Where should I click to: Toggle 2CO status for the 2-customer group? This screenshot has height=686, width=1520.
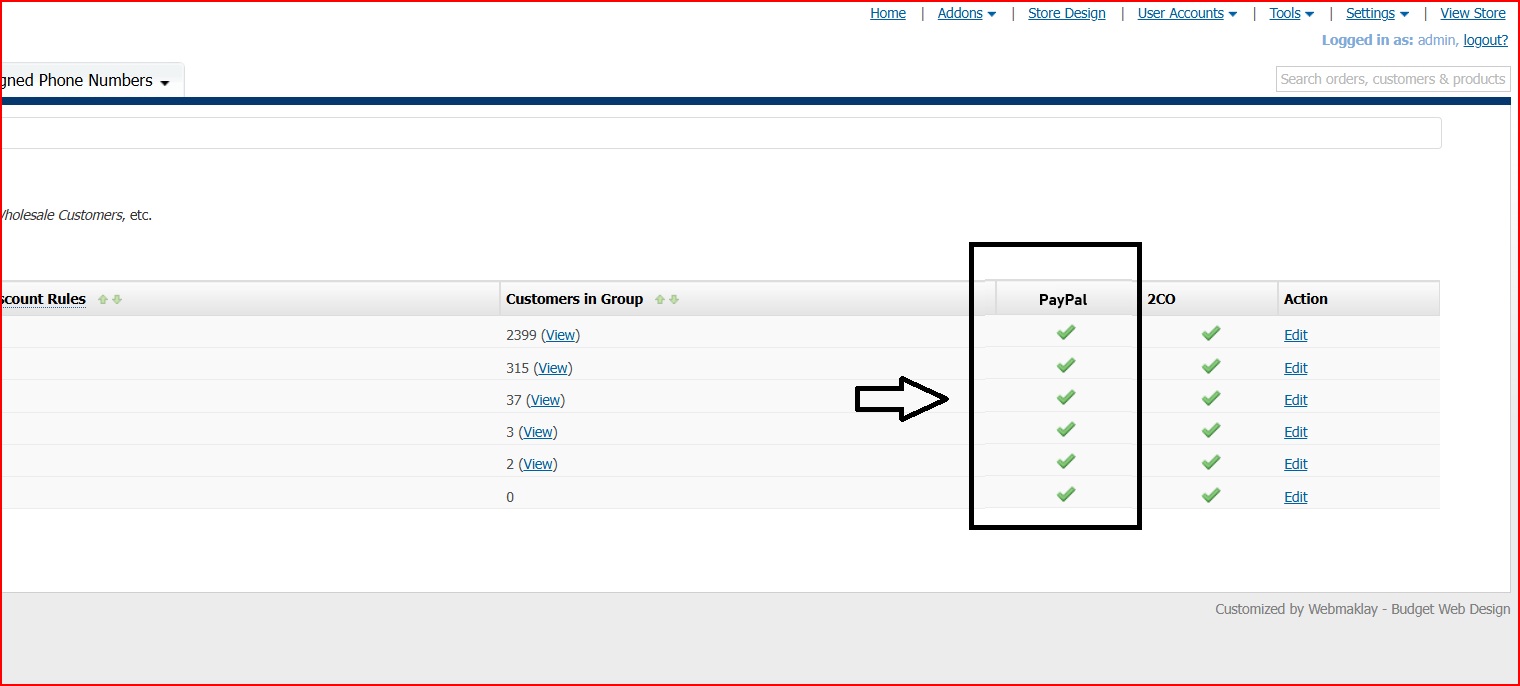point(1211,463)
